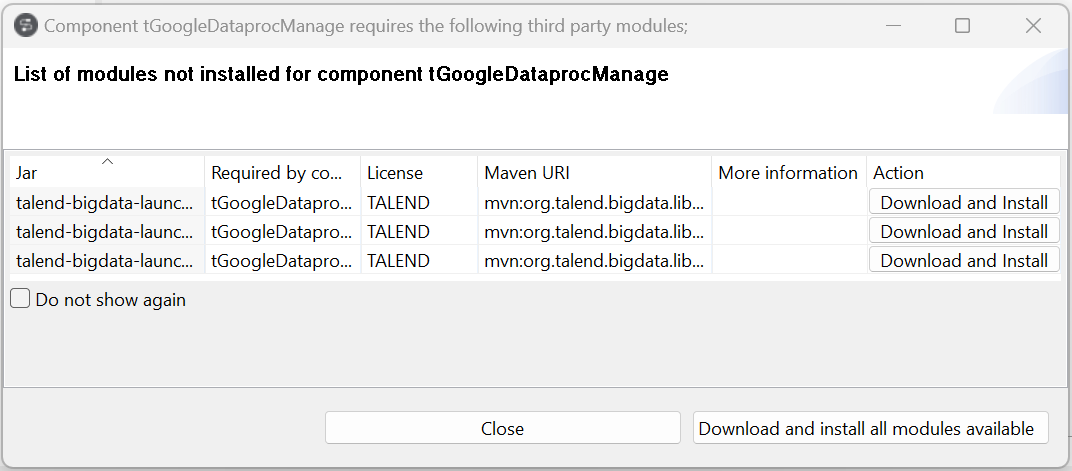The width and height of the screenshot is (1072, 471).
Task: Select the second row's Maven URI cell
Action: click(594, 232)
